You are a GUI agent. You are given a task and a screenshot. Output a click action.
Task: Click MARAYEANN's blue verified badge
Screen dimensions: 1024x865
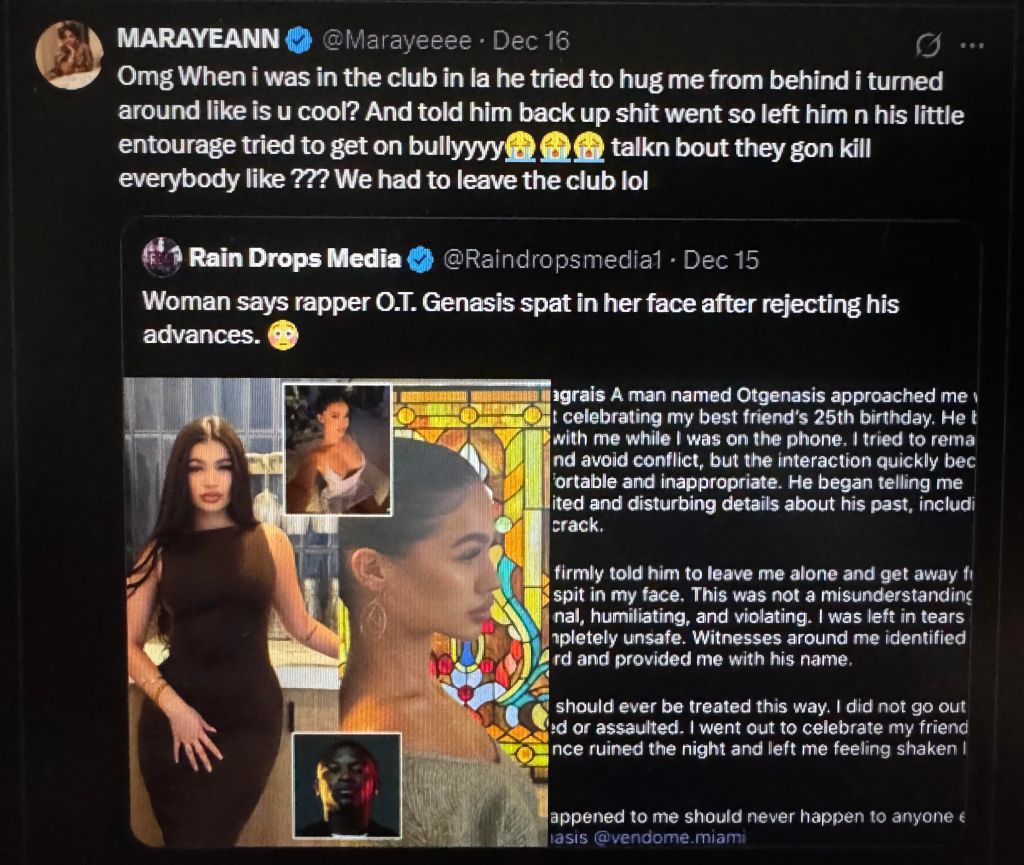tap(300, 40)
